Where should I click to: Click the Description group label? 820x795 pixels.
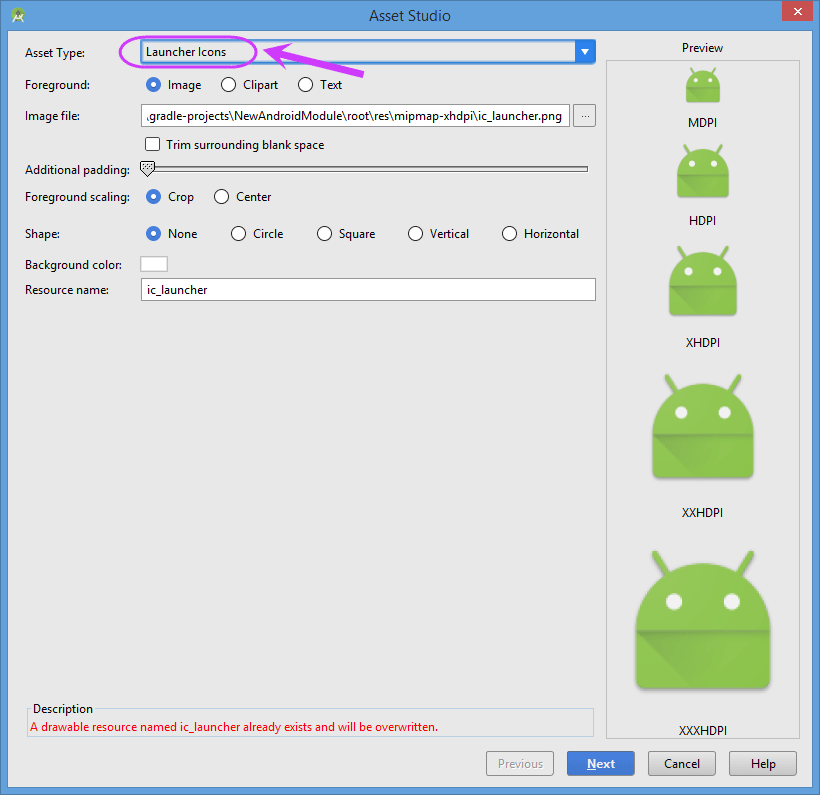63,709
